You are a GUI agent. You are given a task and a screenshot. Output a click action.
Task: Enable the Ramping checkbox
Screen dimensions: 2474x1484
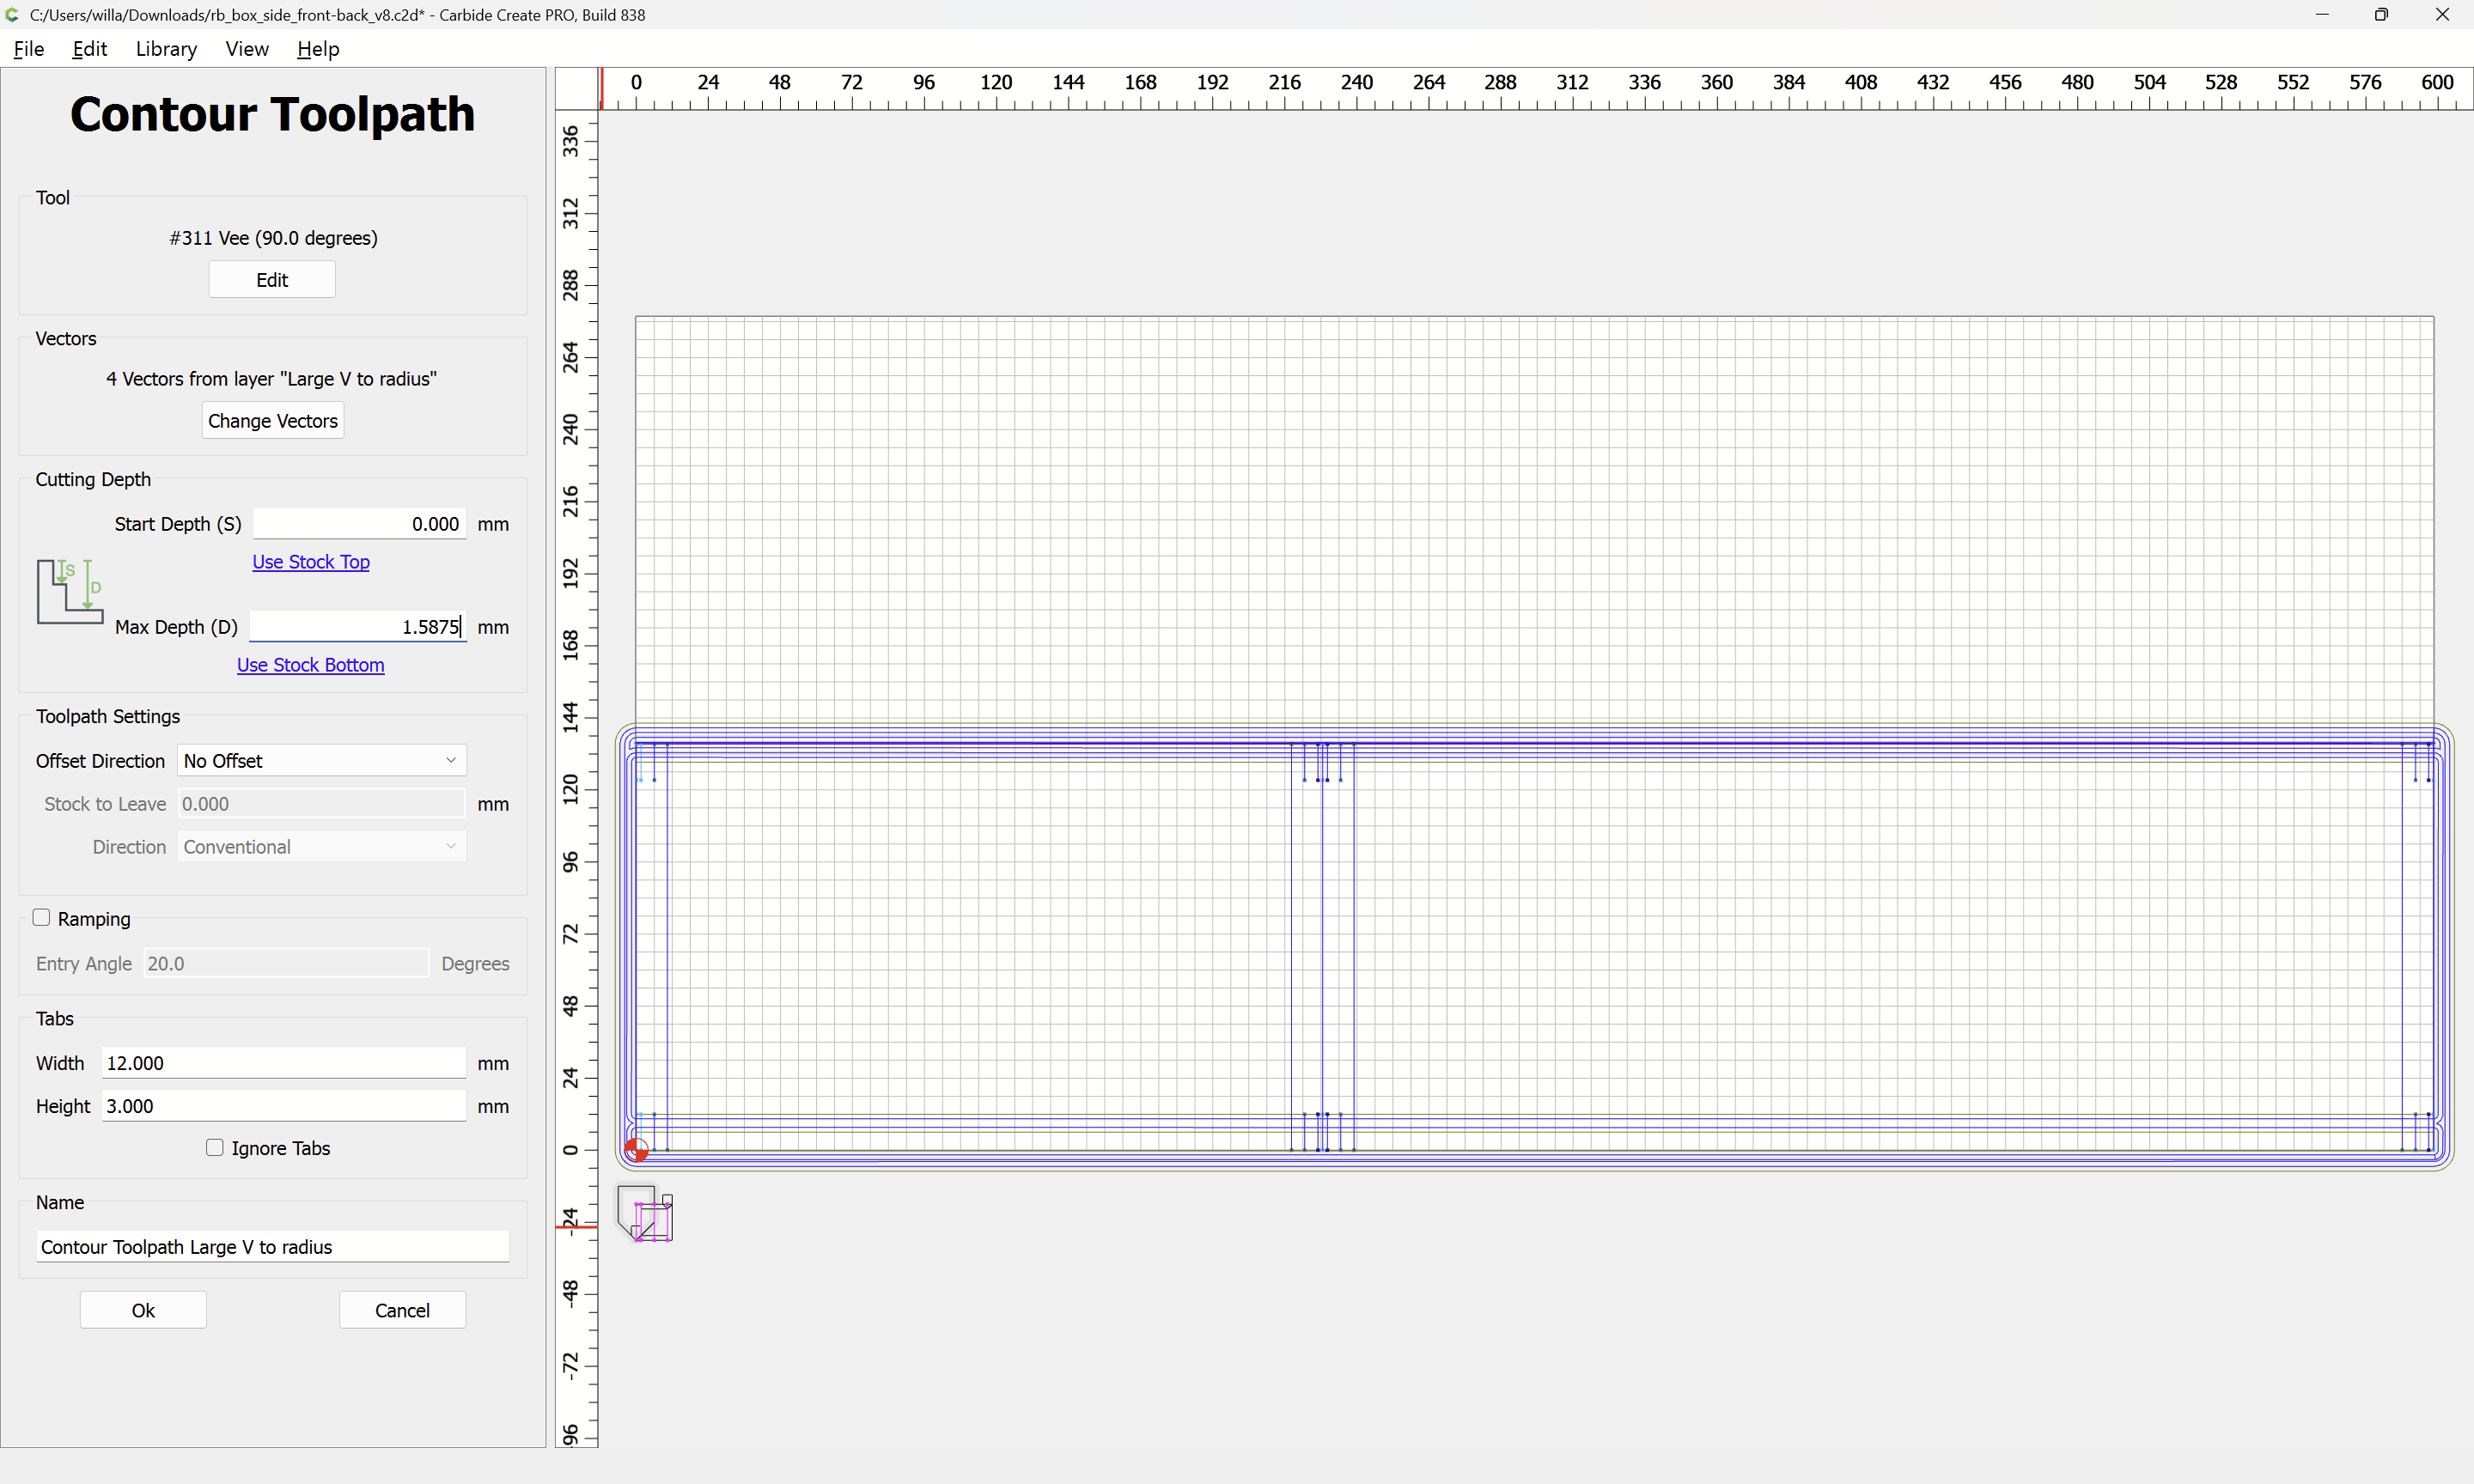(x=42, y=917)
